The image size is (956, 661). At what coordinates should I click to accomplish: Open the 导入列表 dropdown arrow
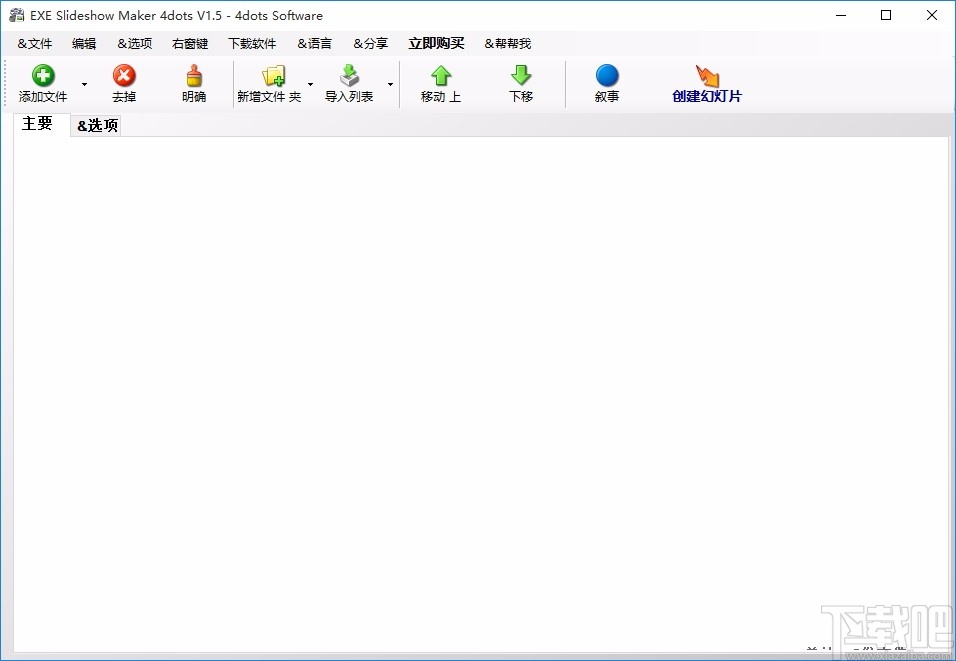pyautogui.click(x=390, y=86)
